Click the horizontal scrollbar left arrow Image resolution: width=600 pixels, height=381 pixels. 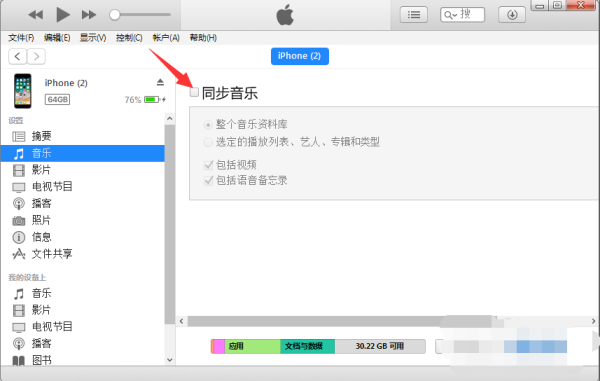coord(181,321)
